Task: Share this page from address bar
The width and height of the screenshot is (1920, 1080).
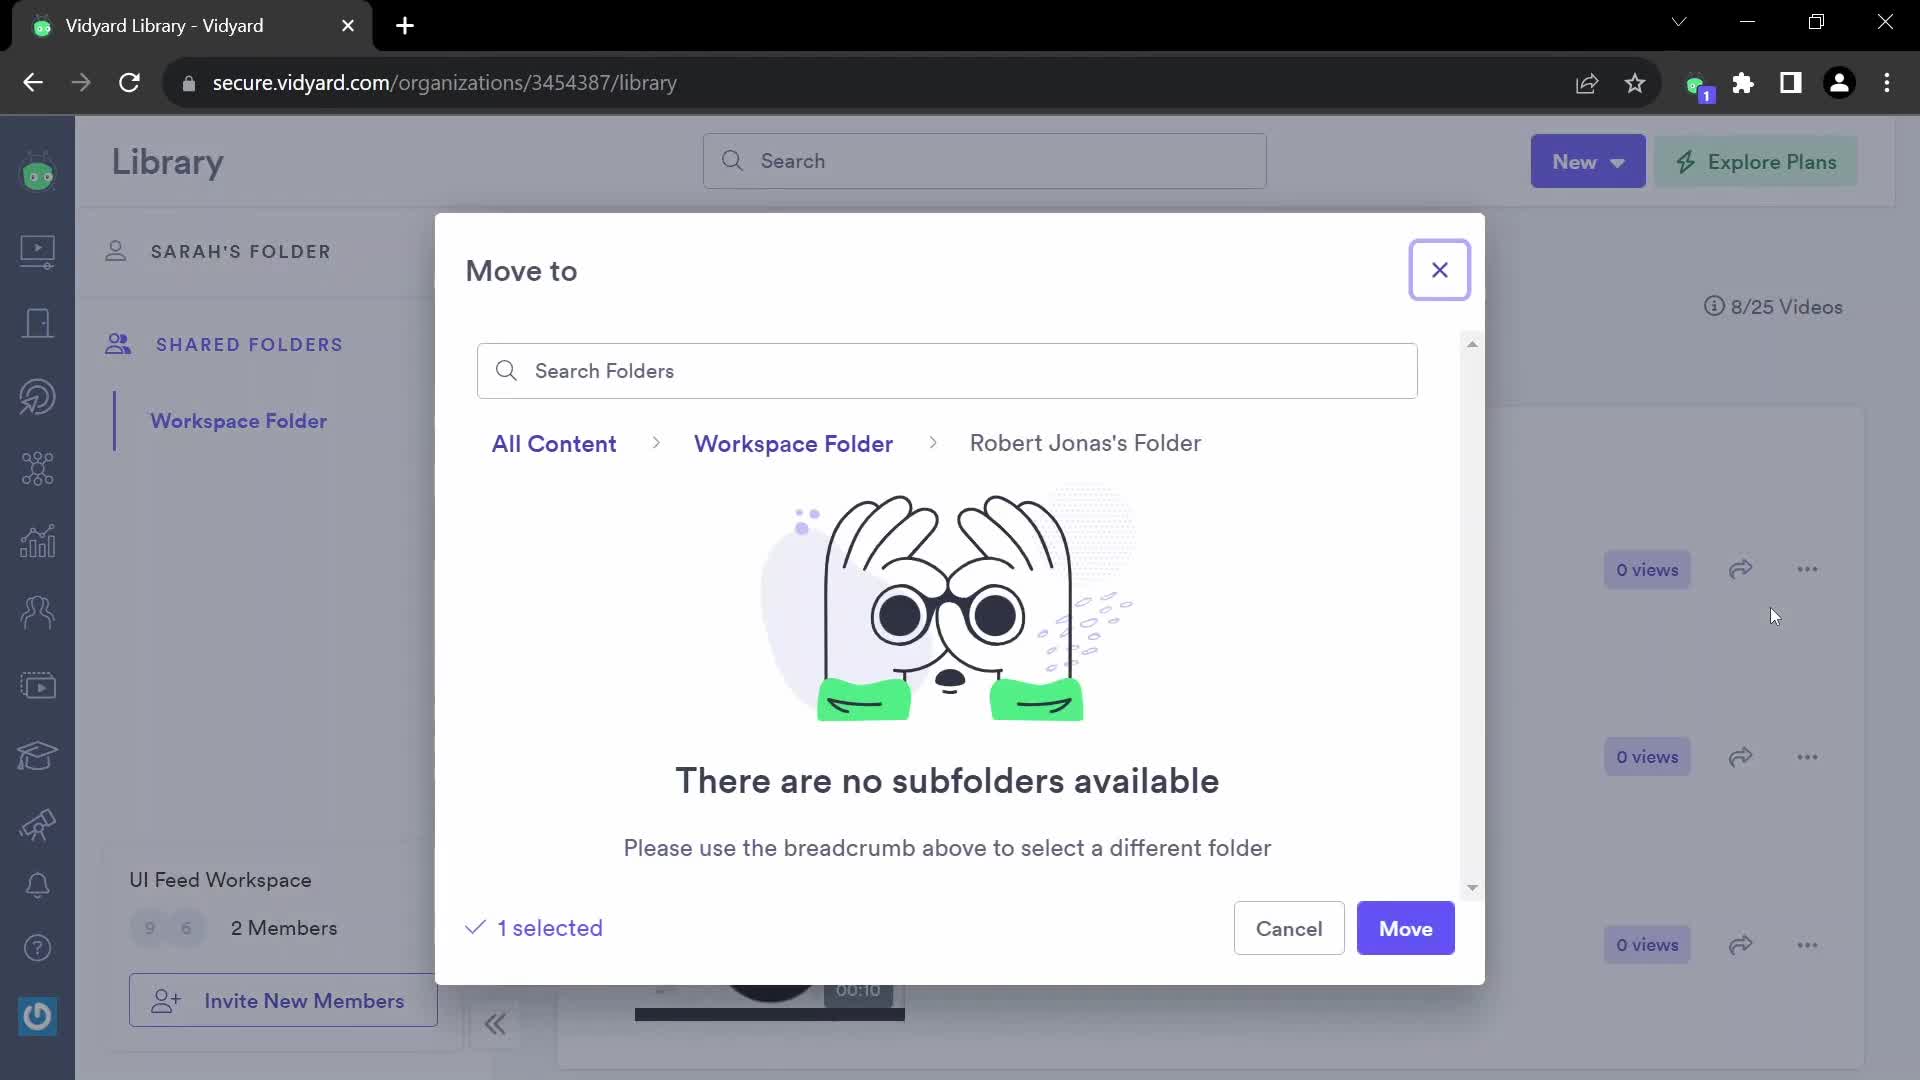Action: [1587, 83]
